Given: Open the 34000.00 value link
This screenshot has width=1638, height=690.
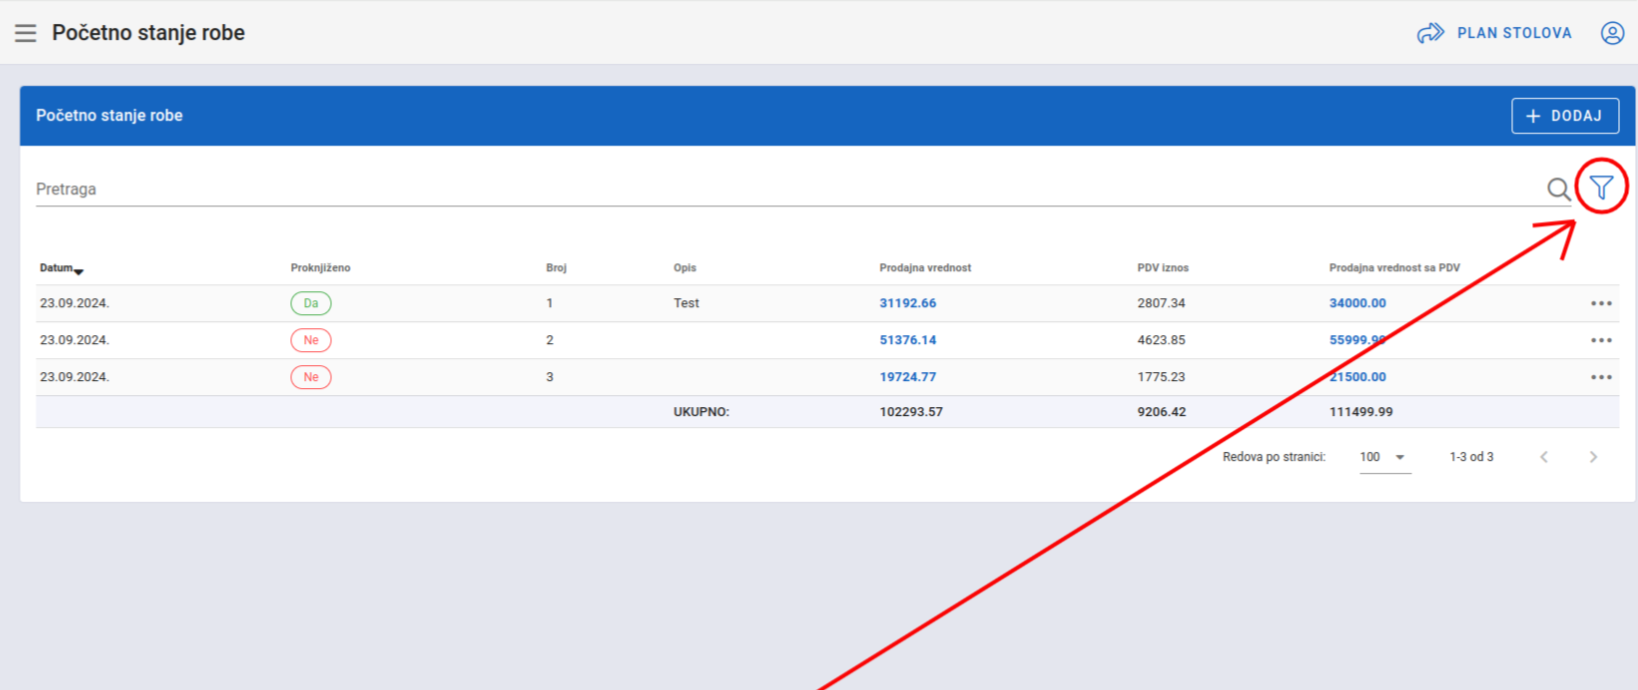Looking at the screenshot, I should [x=1357, y=303].
